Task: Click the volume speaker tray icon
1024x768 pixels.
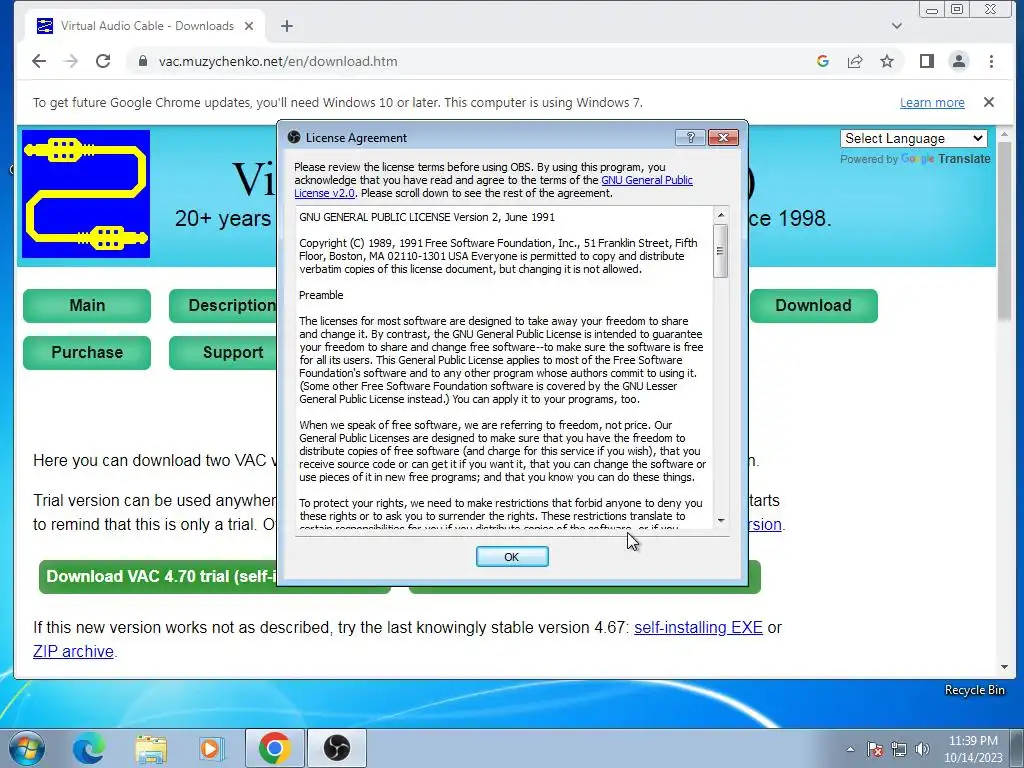Action: pos(922,749)
